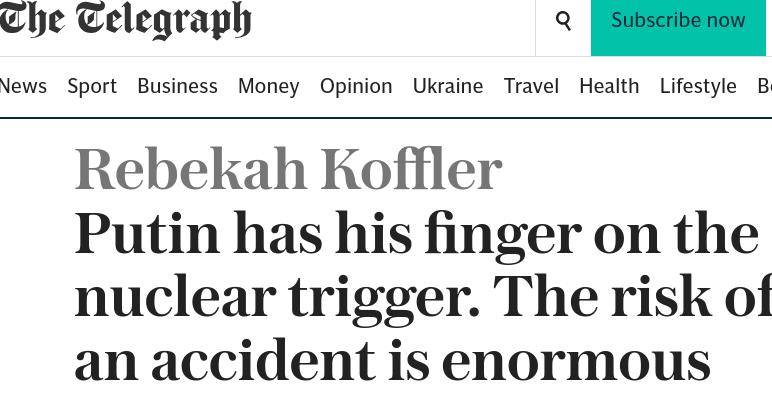Click the partially visible nav item after Lifestyle
This screenshot has height=396, width=772.
point(765,86)
